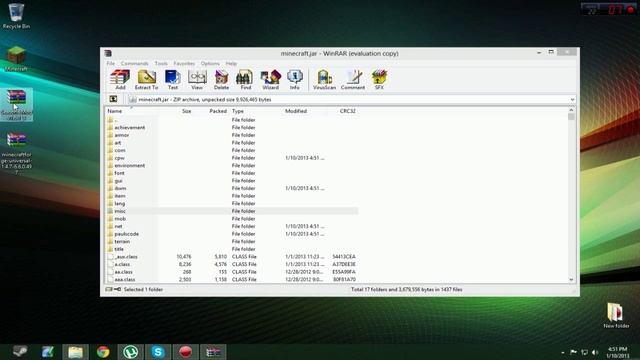Open the Recycle Bin desktop icon
Viewport: 640px width, 360px height.
tap(16, 16)
